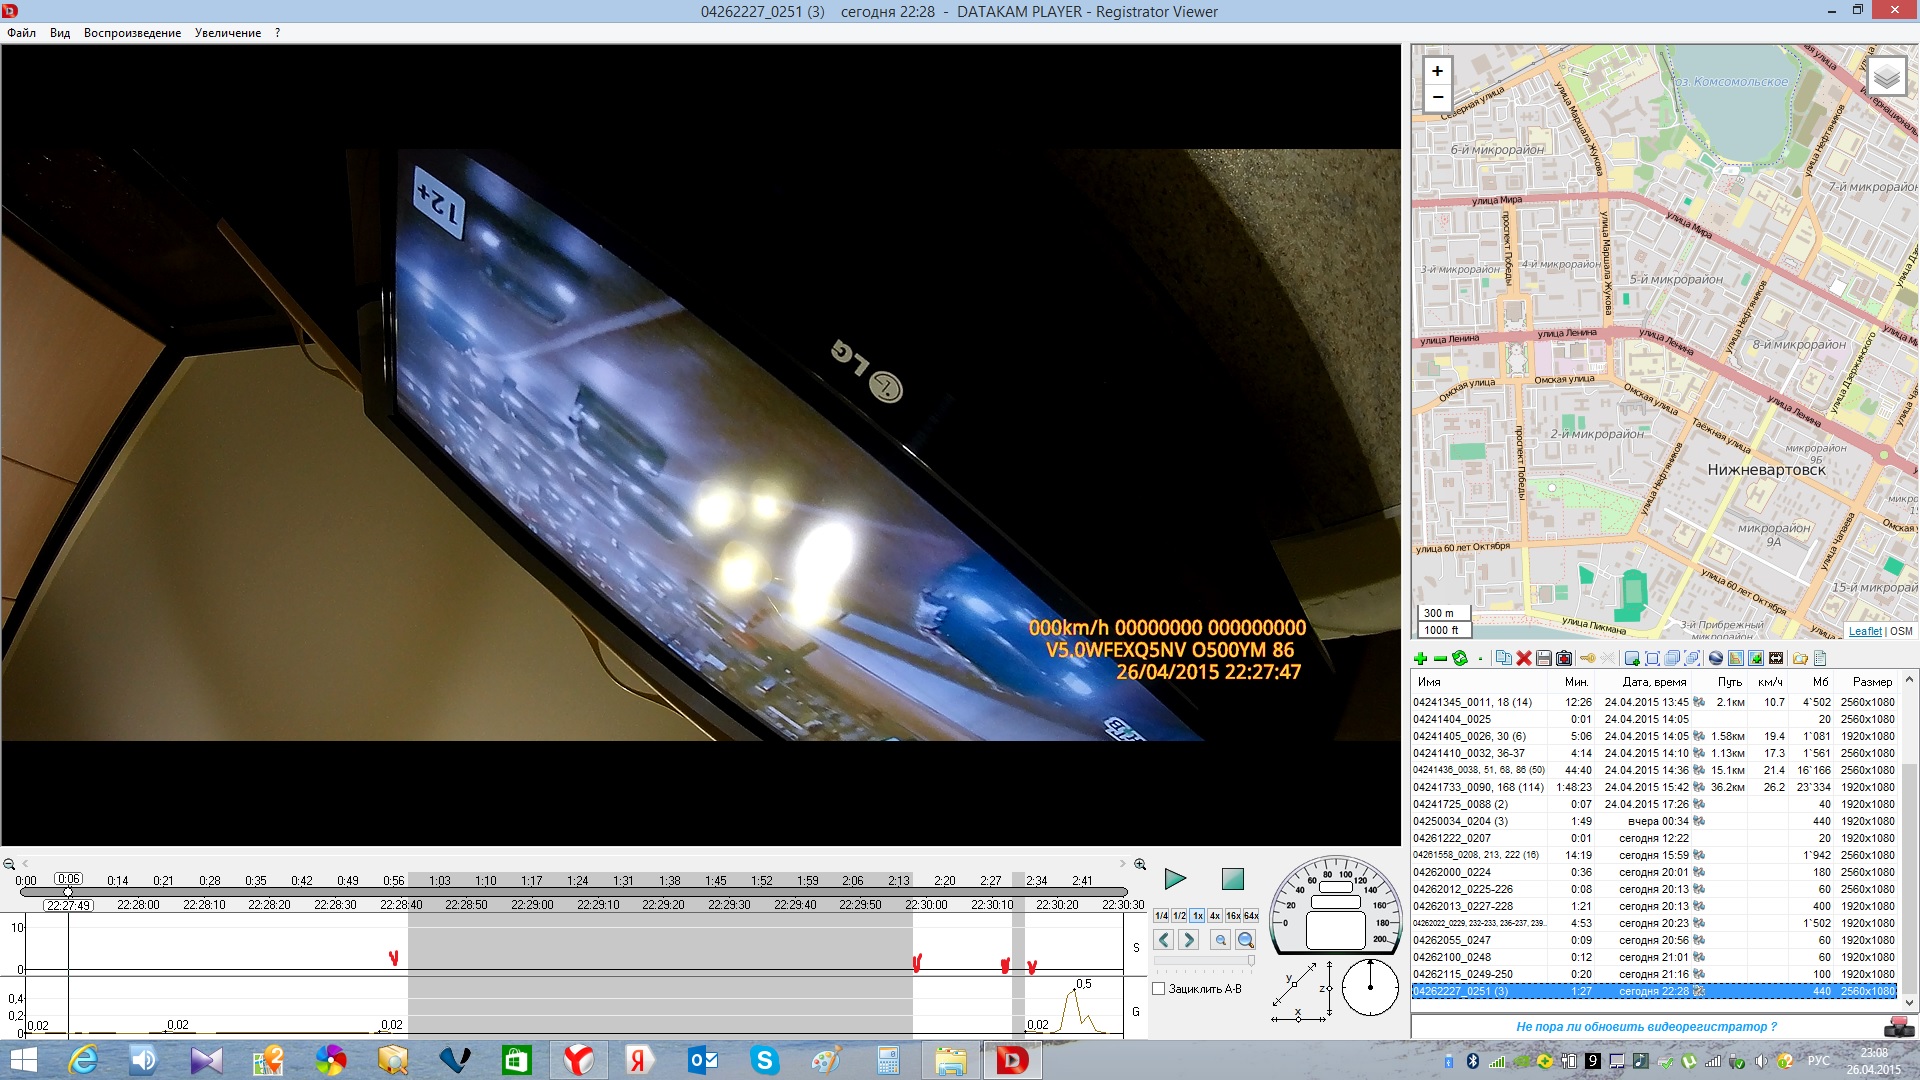The width and height of the screenshot is (1920, 1080).
Task: Open the map layers selector
Action: coord(1886,77)
